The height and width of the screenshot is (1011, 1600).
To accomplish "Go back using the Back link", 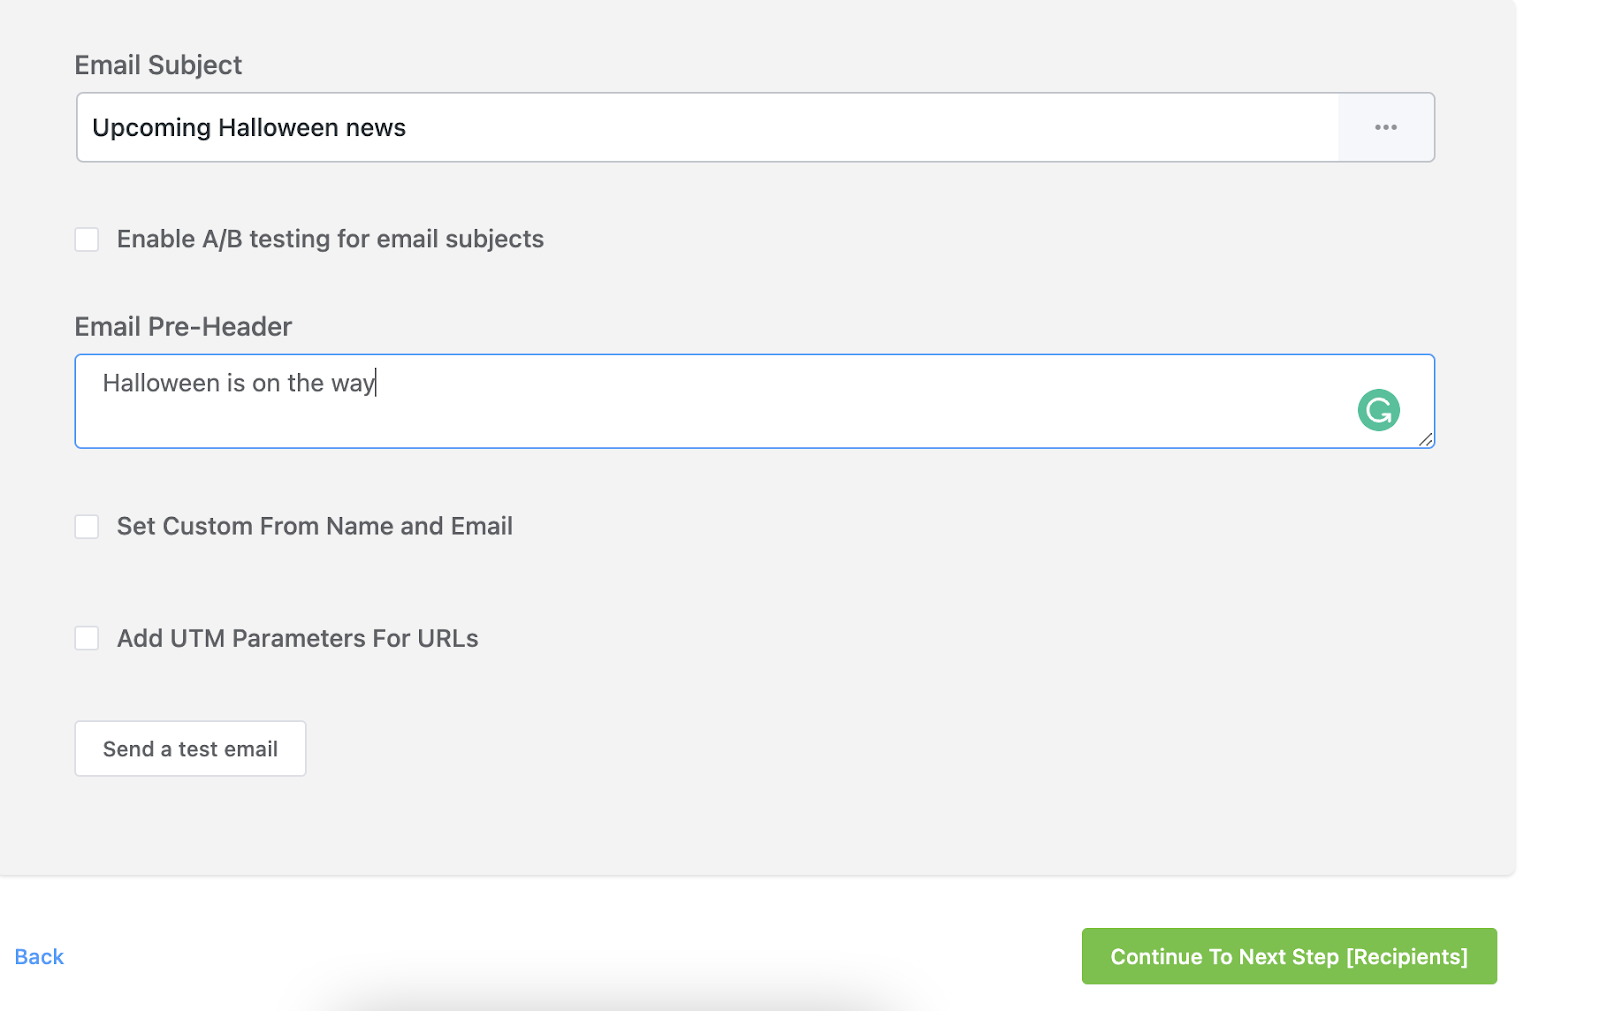I will 39,957.
